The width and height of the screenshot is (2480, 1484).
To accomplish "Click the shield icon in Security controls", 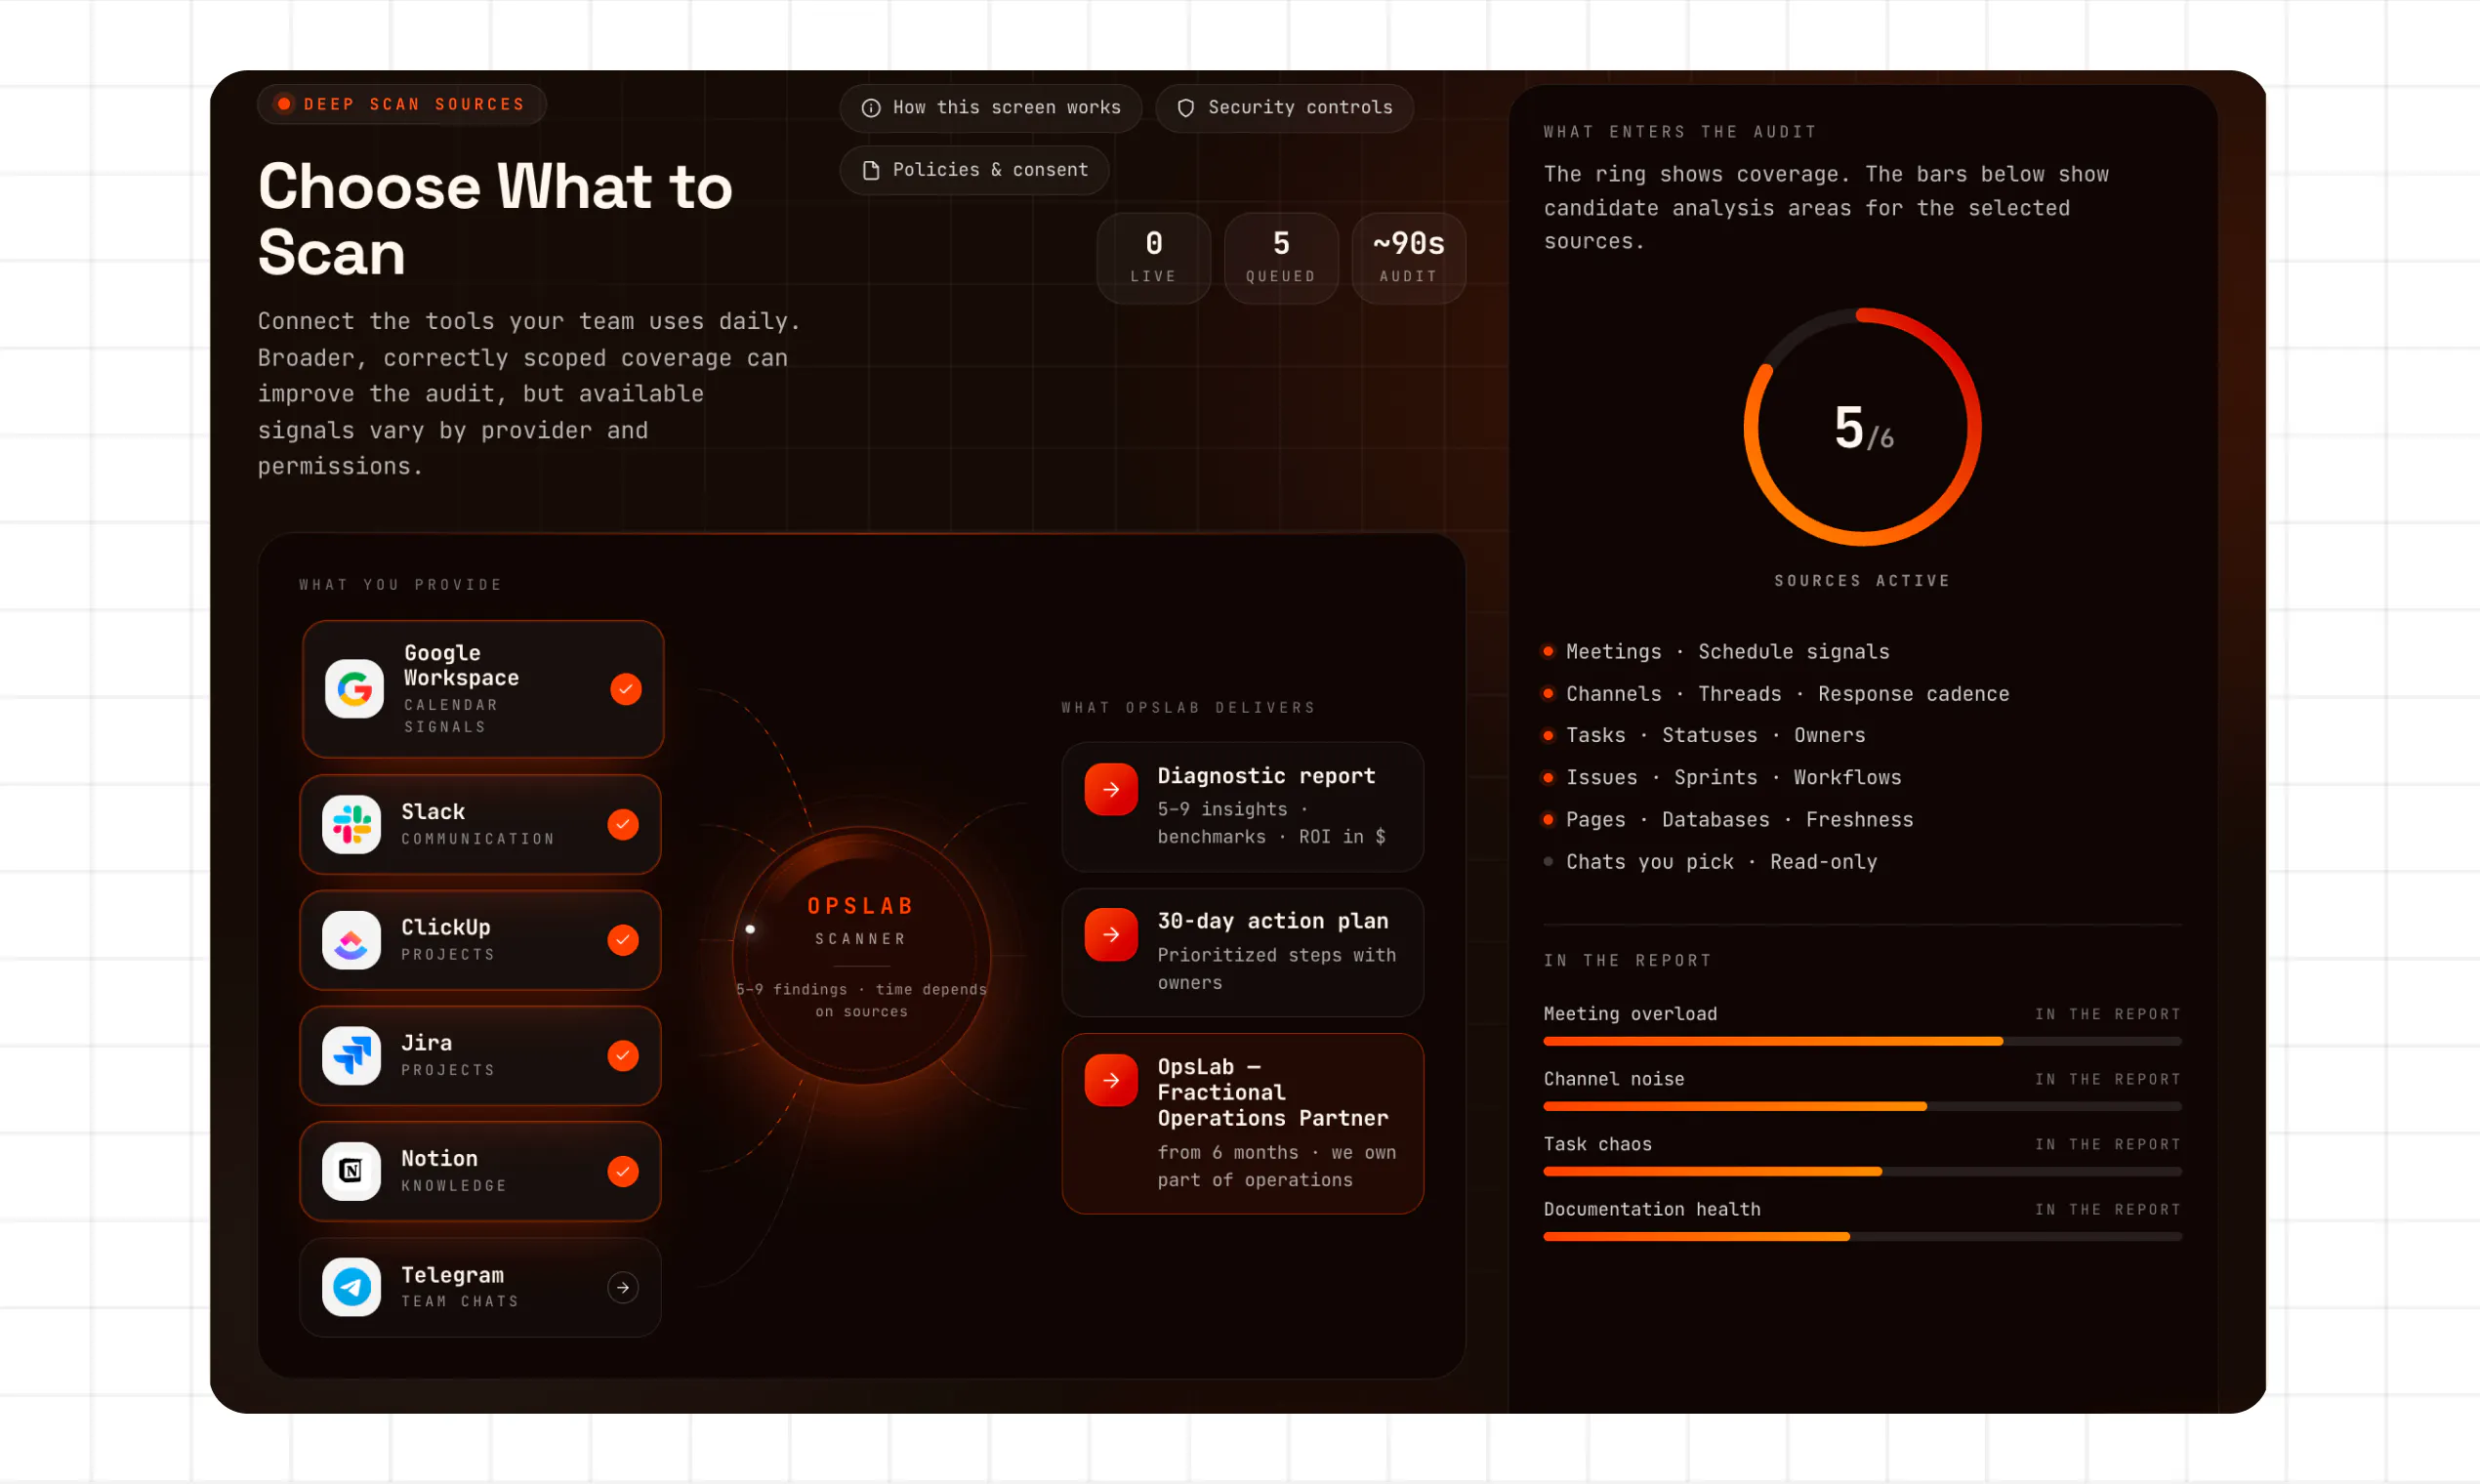I will [x=1186, y=108].
